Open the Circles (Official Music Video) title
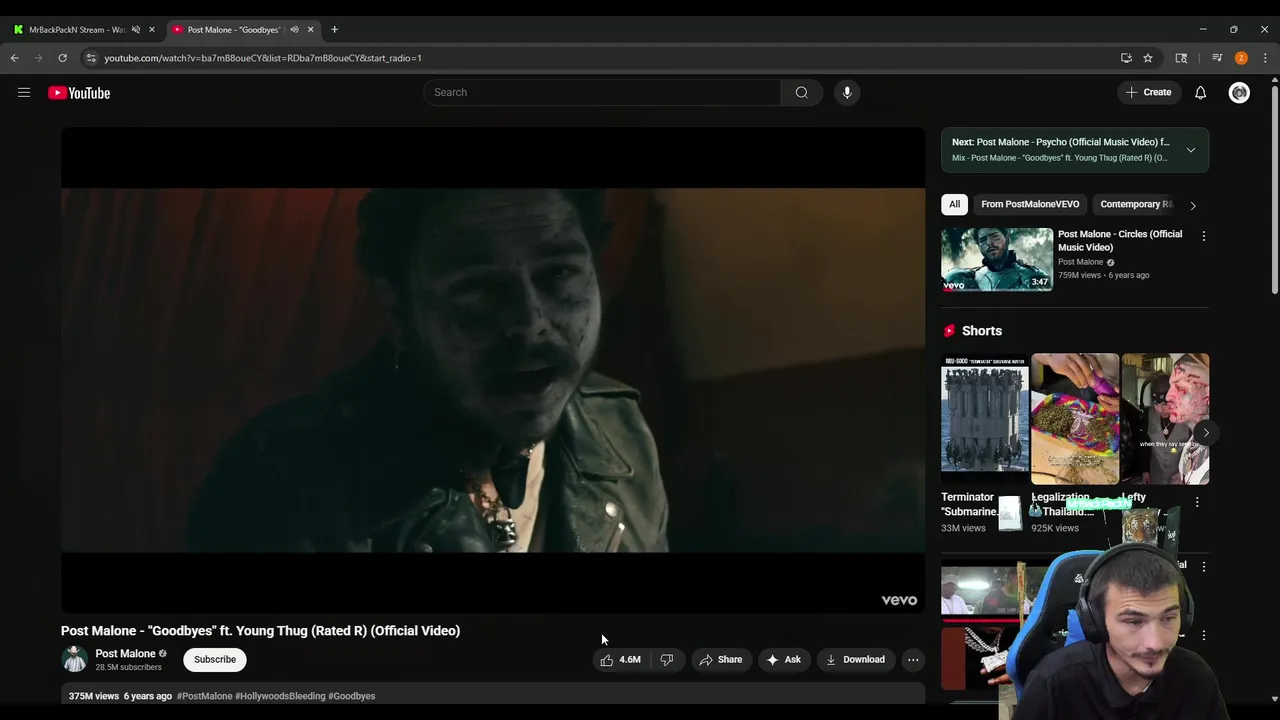 [x=1120, y=240]
